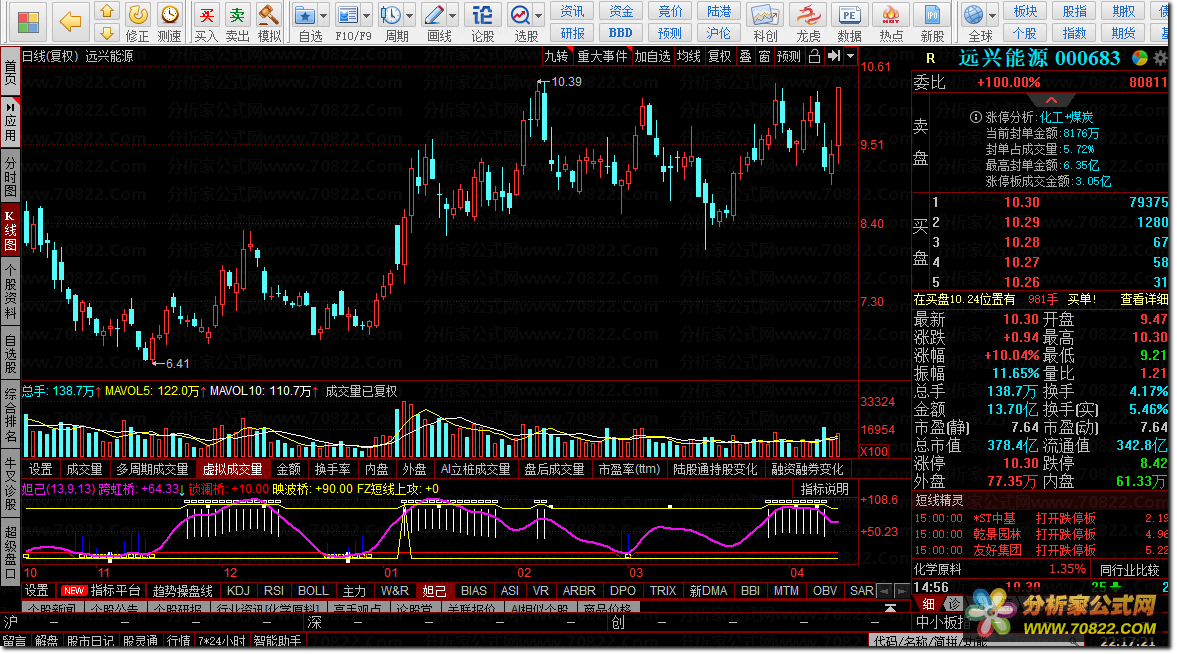Open the 模拟 simulation gavel icon

click(269, 23)
